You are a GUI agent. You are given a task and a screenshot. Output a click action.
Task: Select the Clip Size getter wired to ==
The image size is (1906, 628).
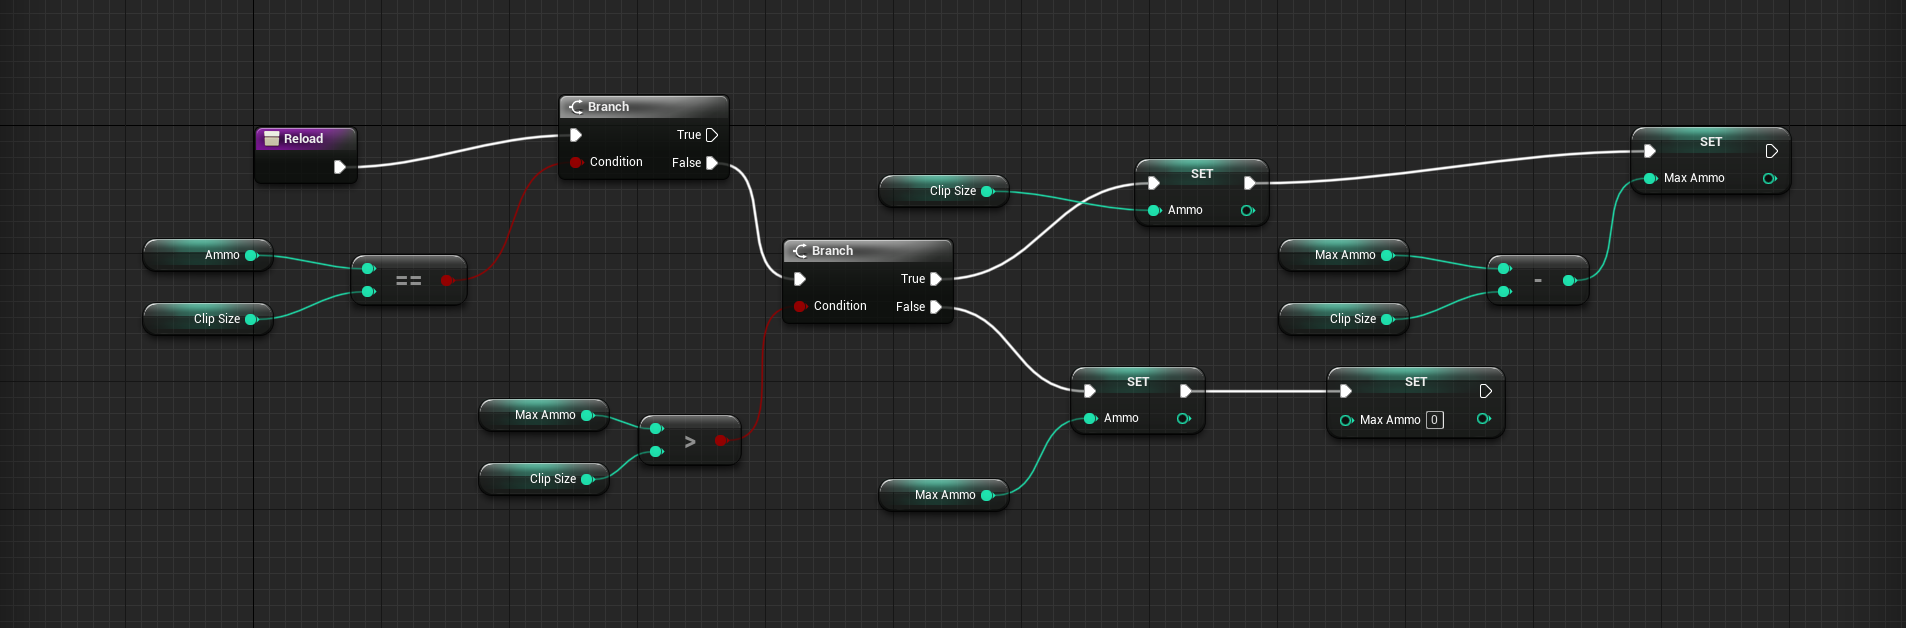[x=208, y=319]
